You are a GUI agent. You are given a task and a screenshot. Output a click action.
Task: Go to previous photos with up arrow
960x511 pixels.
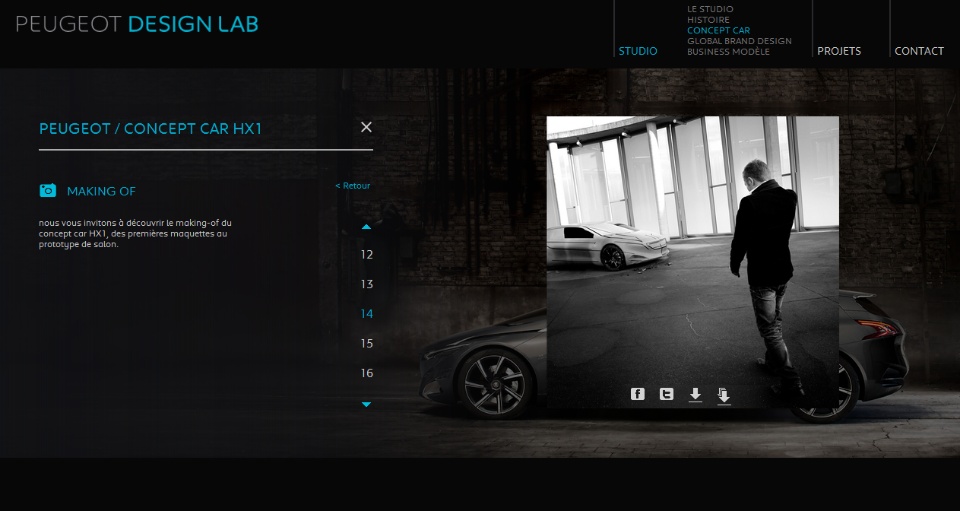(x=366, y=226)
